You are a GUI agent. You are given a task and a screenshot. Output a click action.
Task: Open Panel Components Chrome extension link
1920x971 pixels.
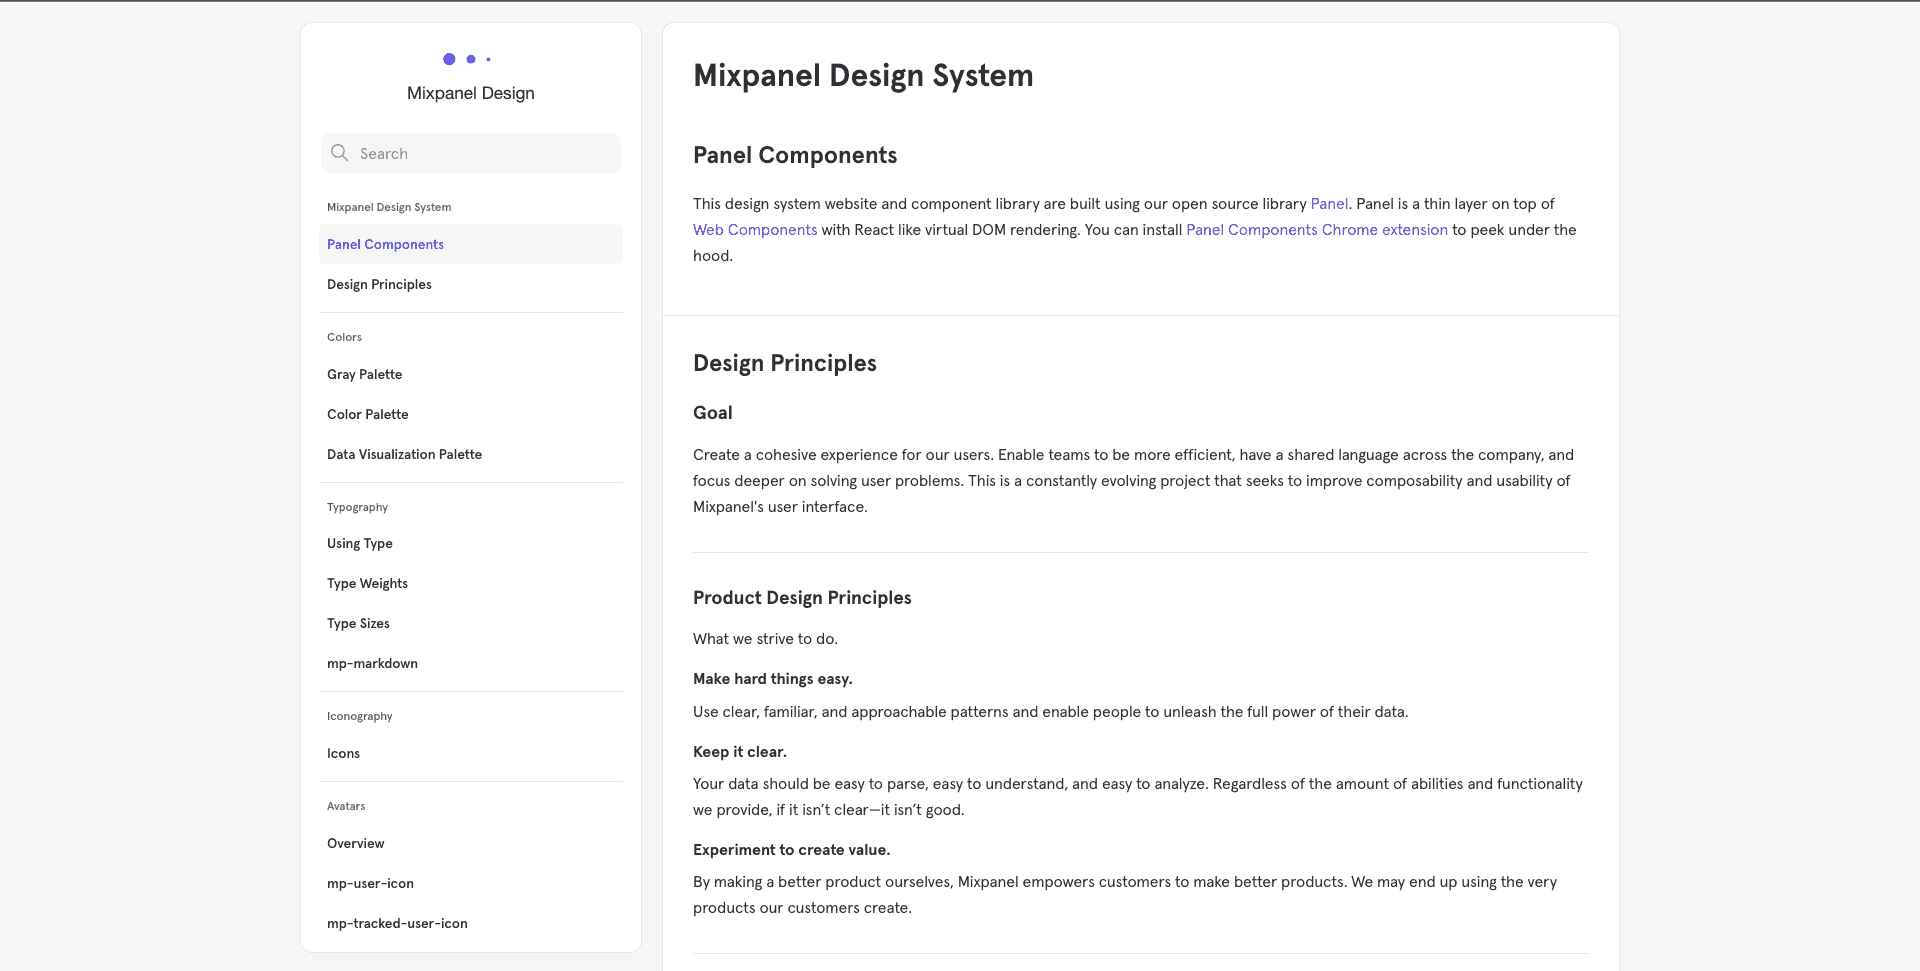(x=1317, y=230)
